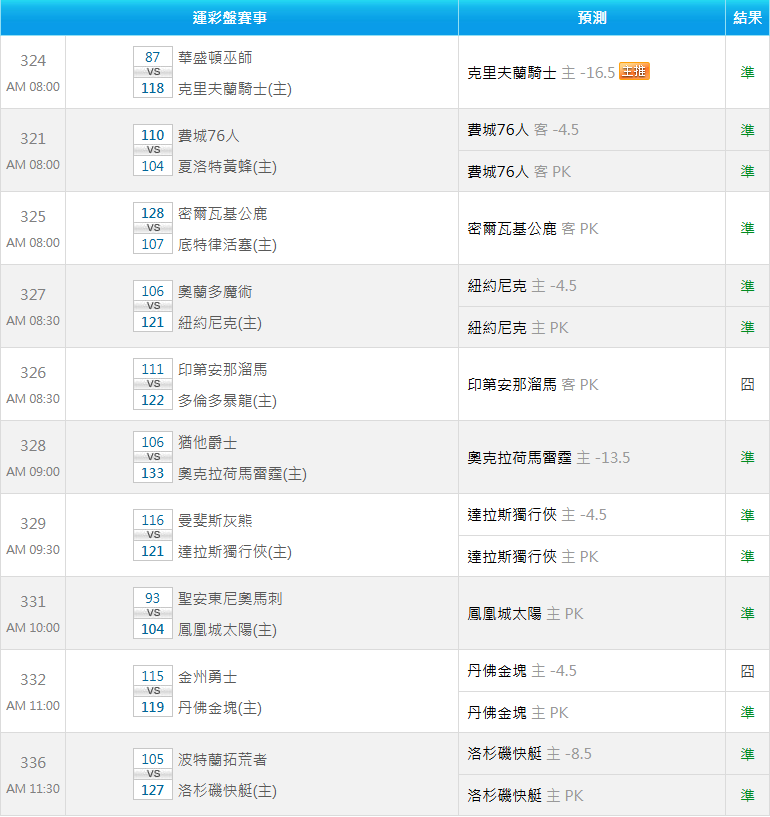Select team 克里夫蘭騎士(主) in game 324
The width and height of the screenshot is (770, 817).
[235, 89]
